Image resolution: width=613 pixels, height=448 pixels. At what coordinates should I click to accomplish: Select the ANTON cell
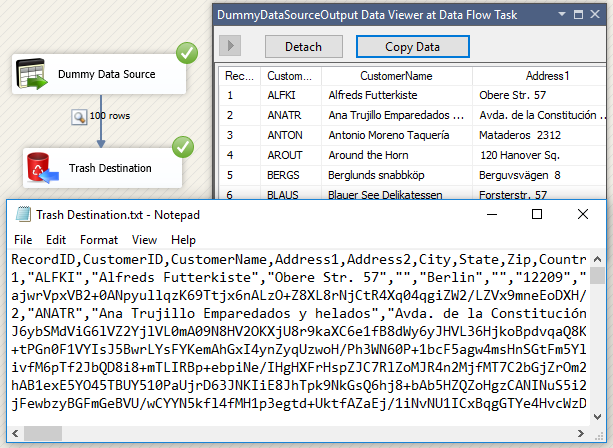point(290,135)
